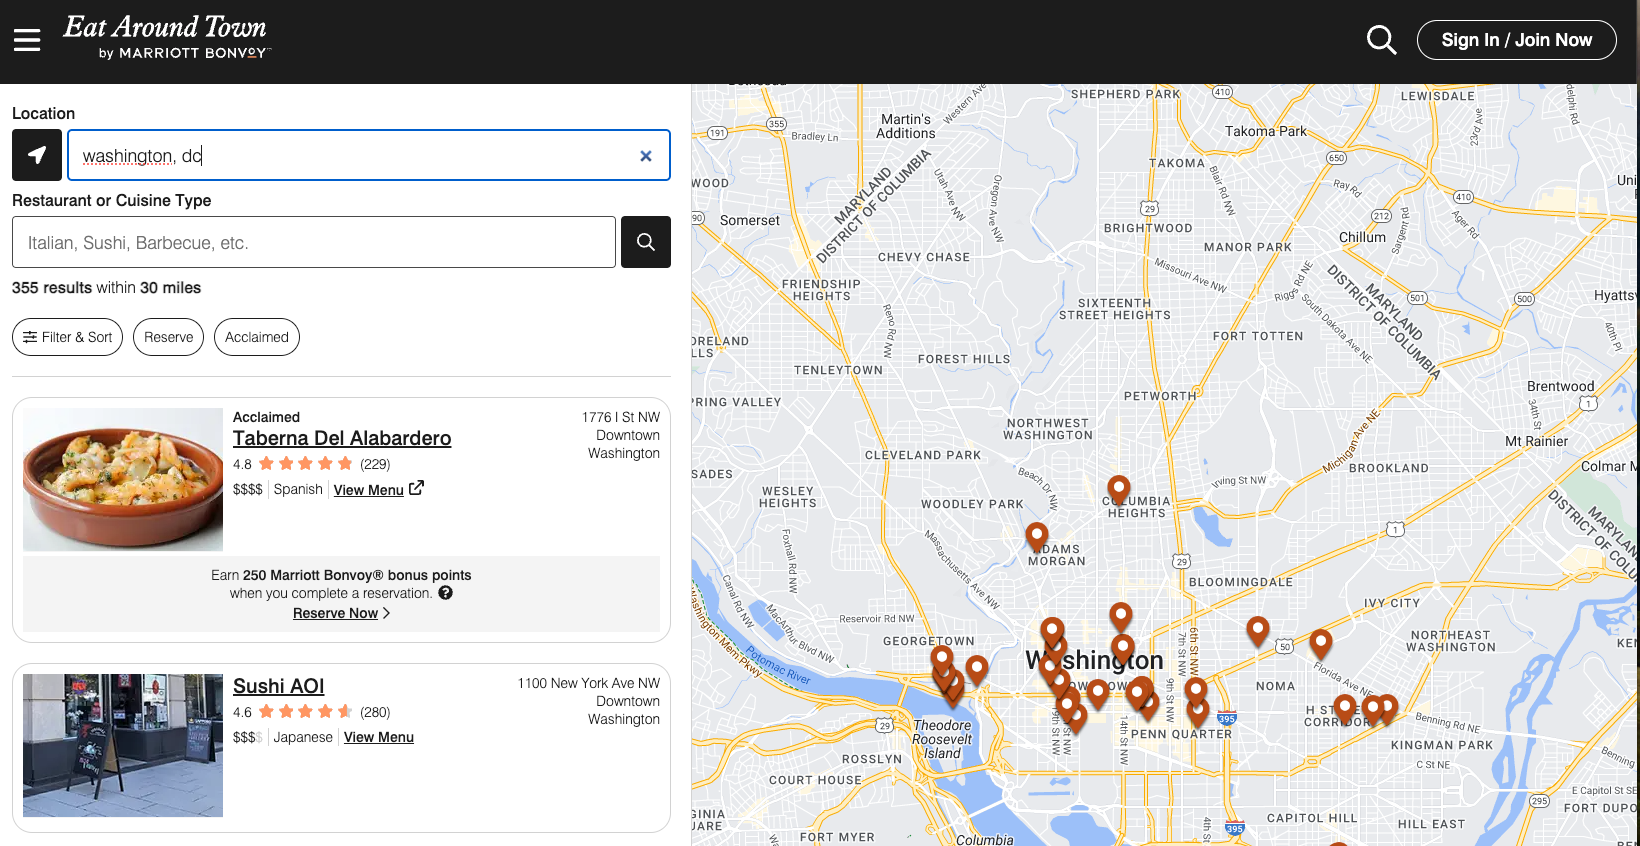
Task: Open the hamburger navigation menu
Action: (27, 40)
